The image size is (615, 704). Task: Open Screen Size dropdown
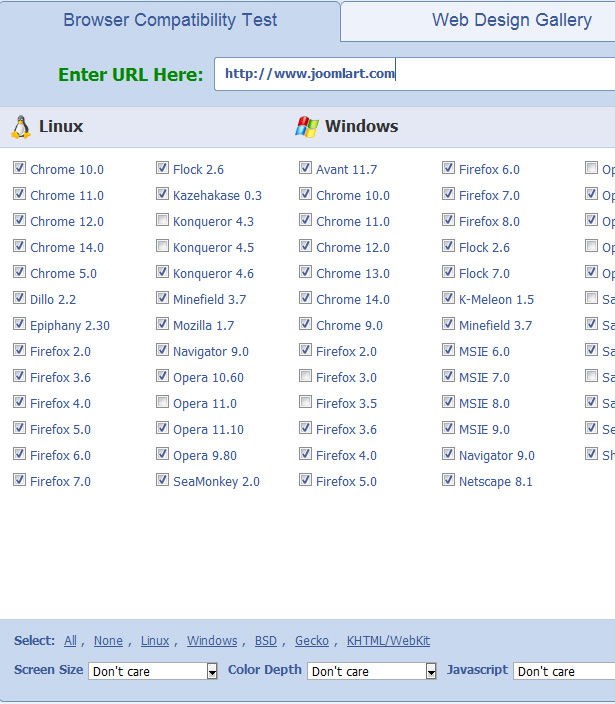coord(153,671)
